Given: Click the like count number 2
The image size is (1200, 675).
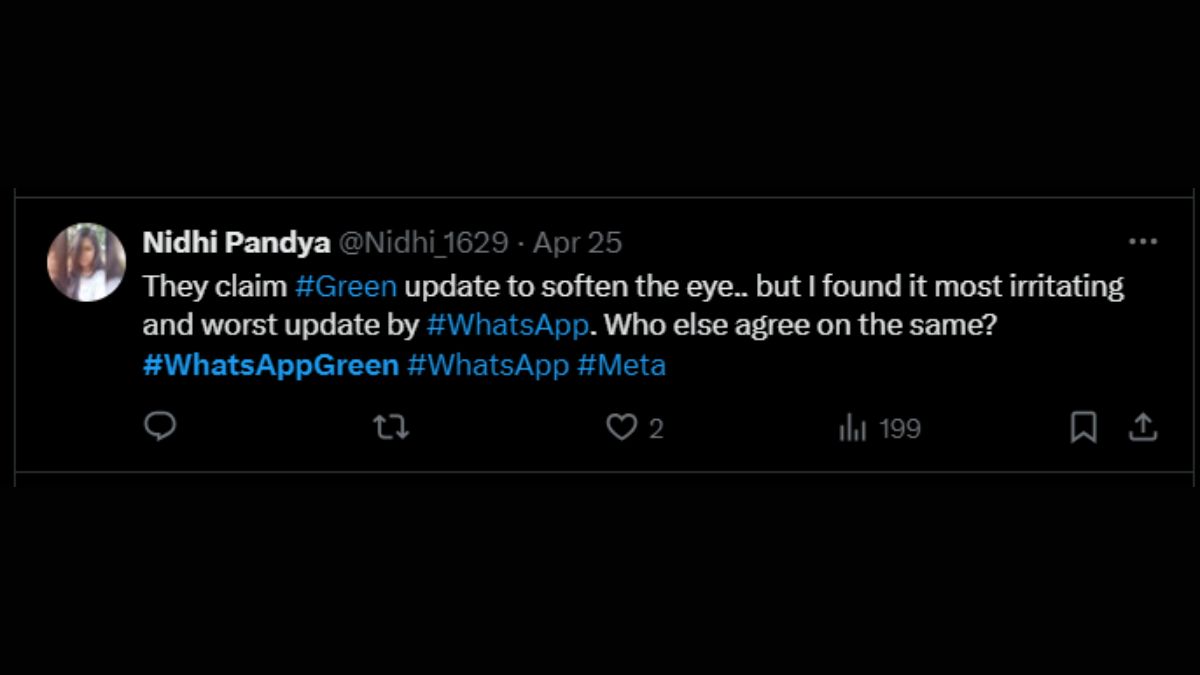Looking at the screenshot, I should tap(656, 429).
